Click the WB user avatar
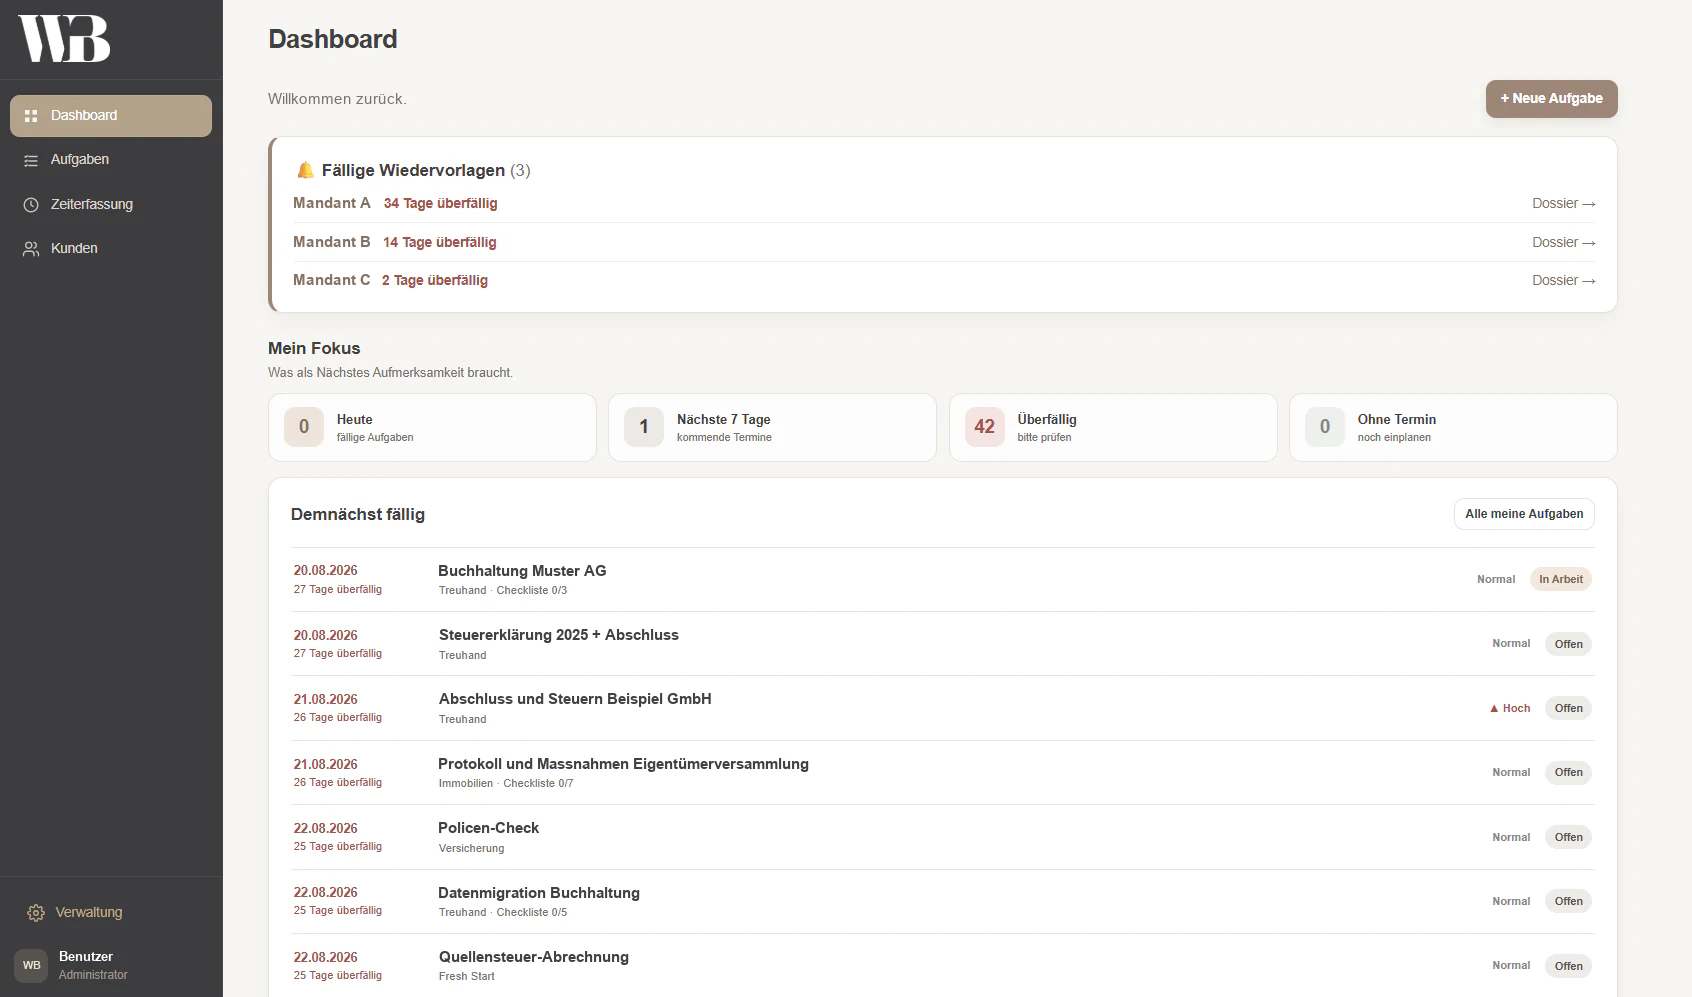 tap(31, 965)
